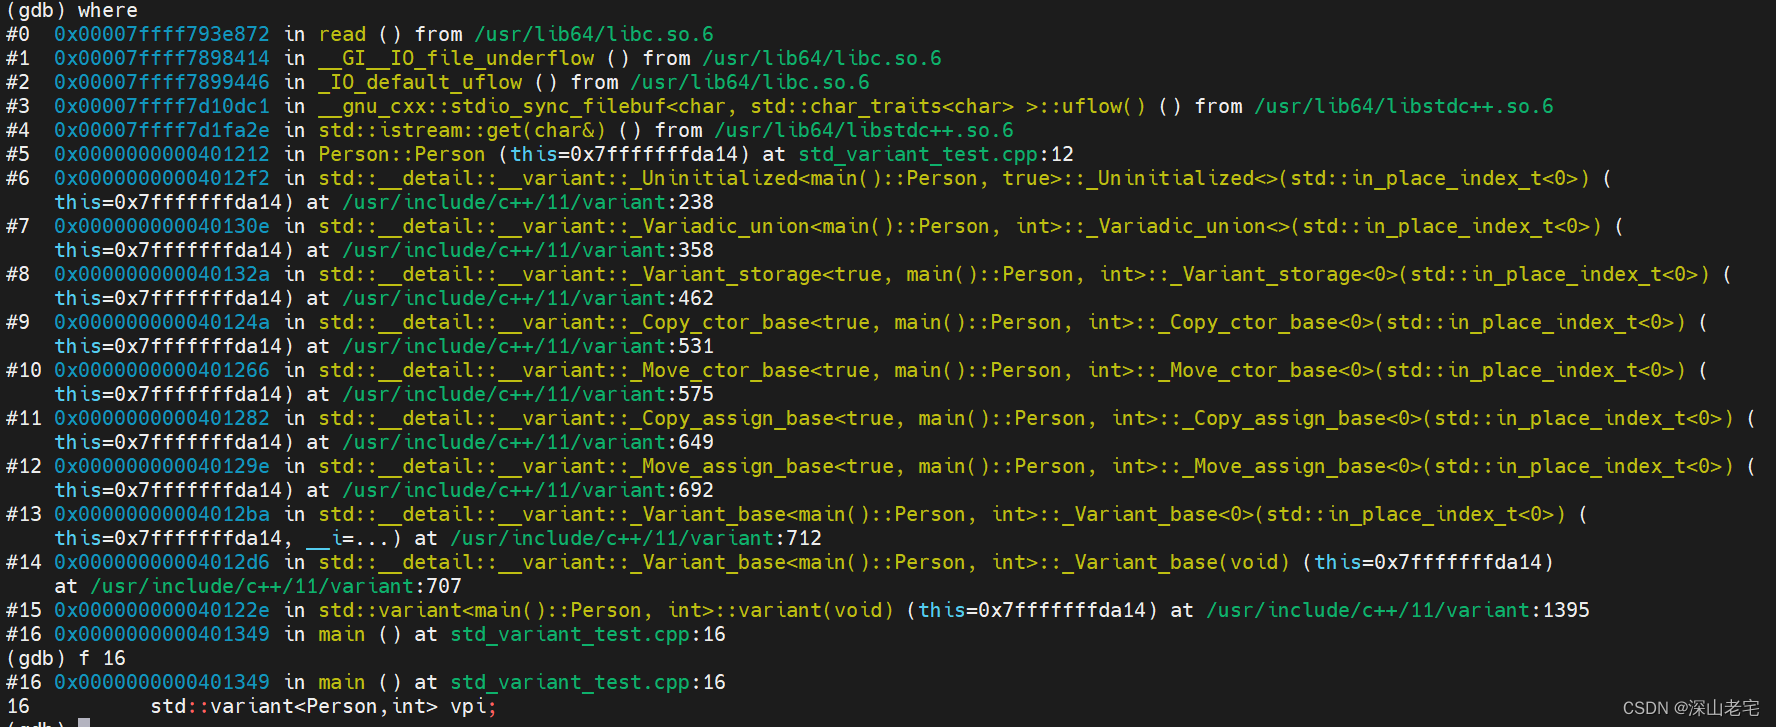Click the '(gdb) f 16' command line
Viewport: 1776px width, 727px height.
point(66,658)
